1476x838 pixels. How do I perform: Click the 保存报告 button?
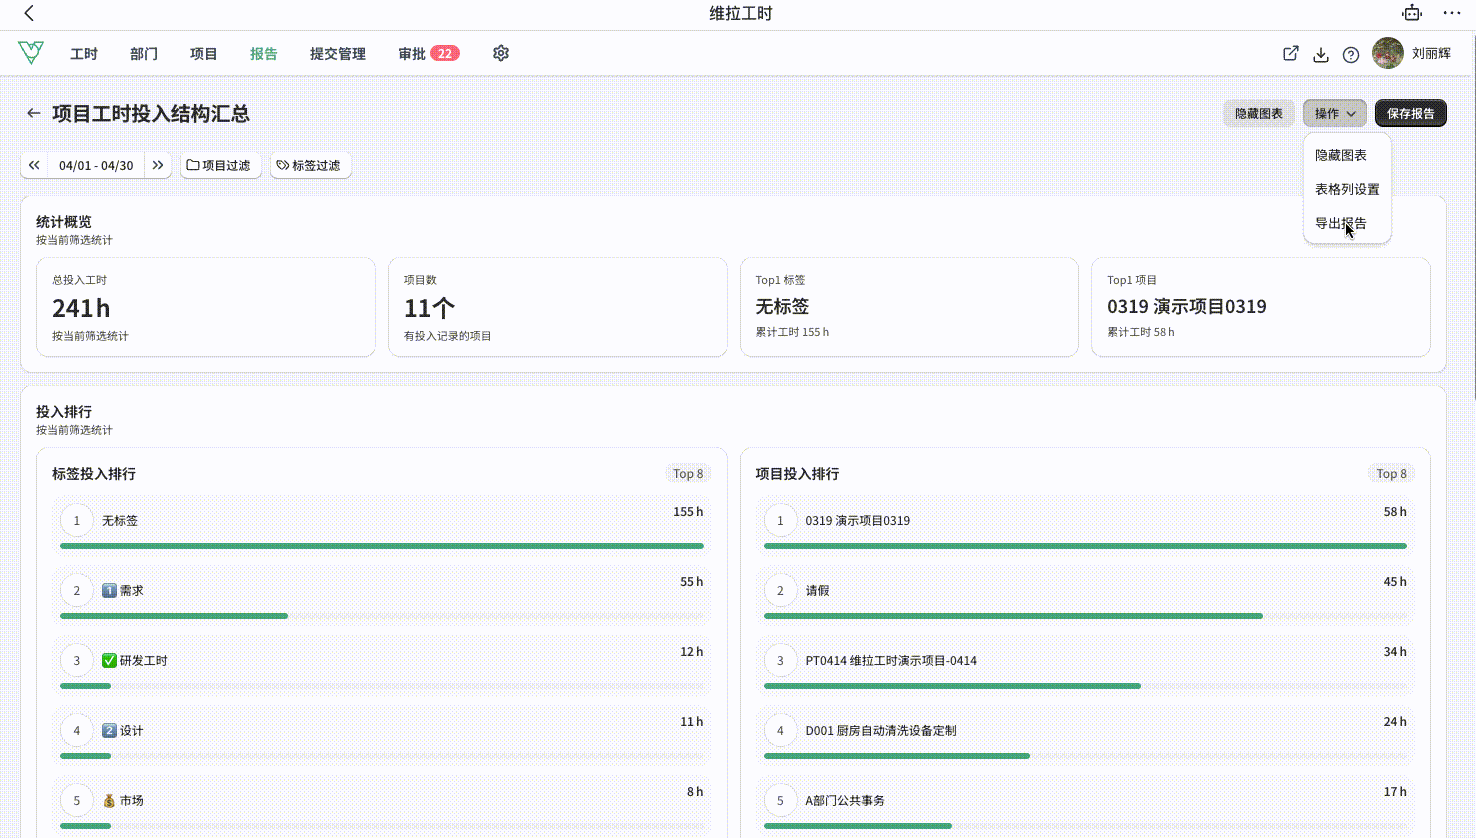1410,113
